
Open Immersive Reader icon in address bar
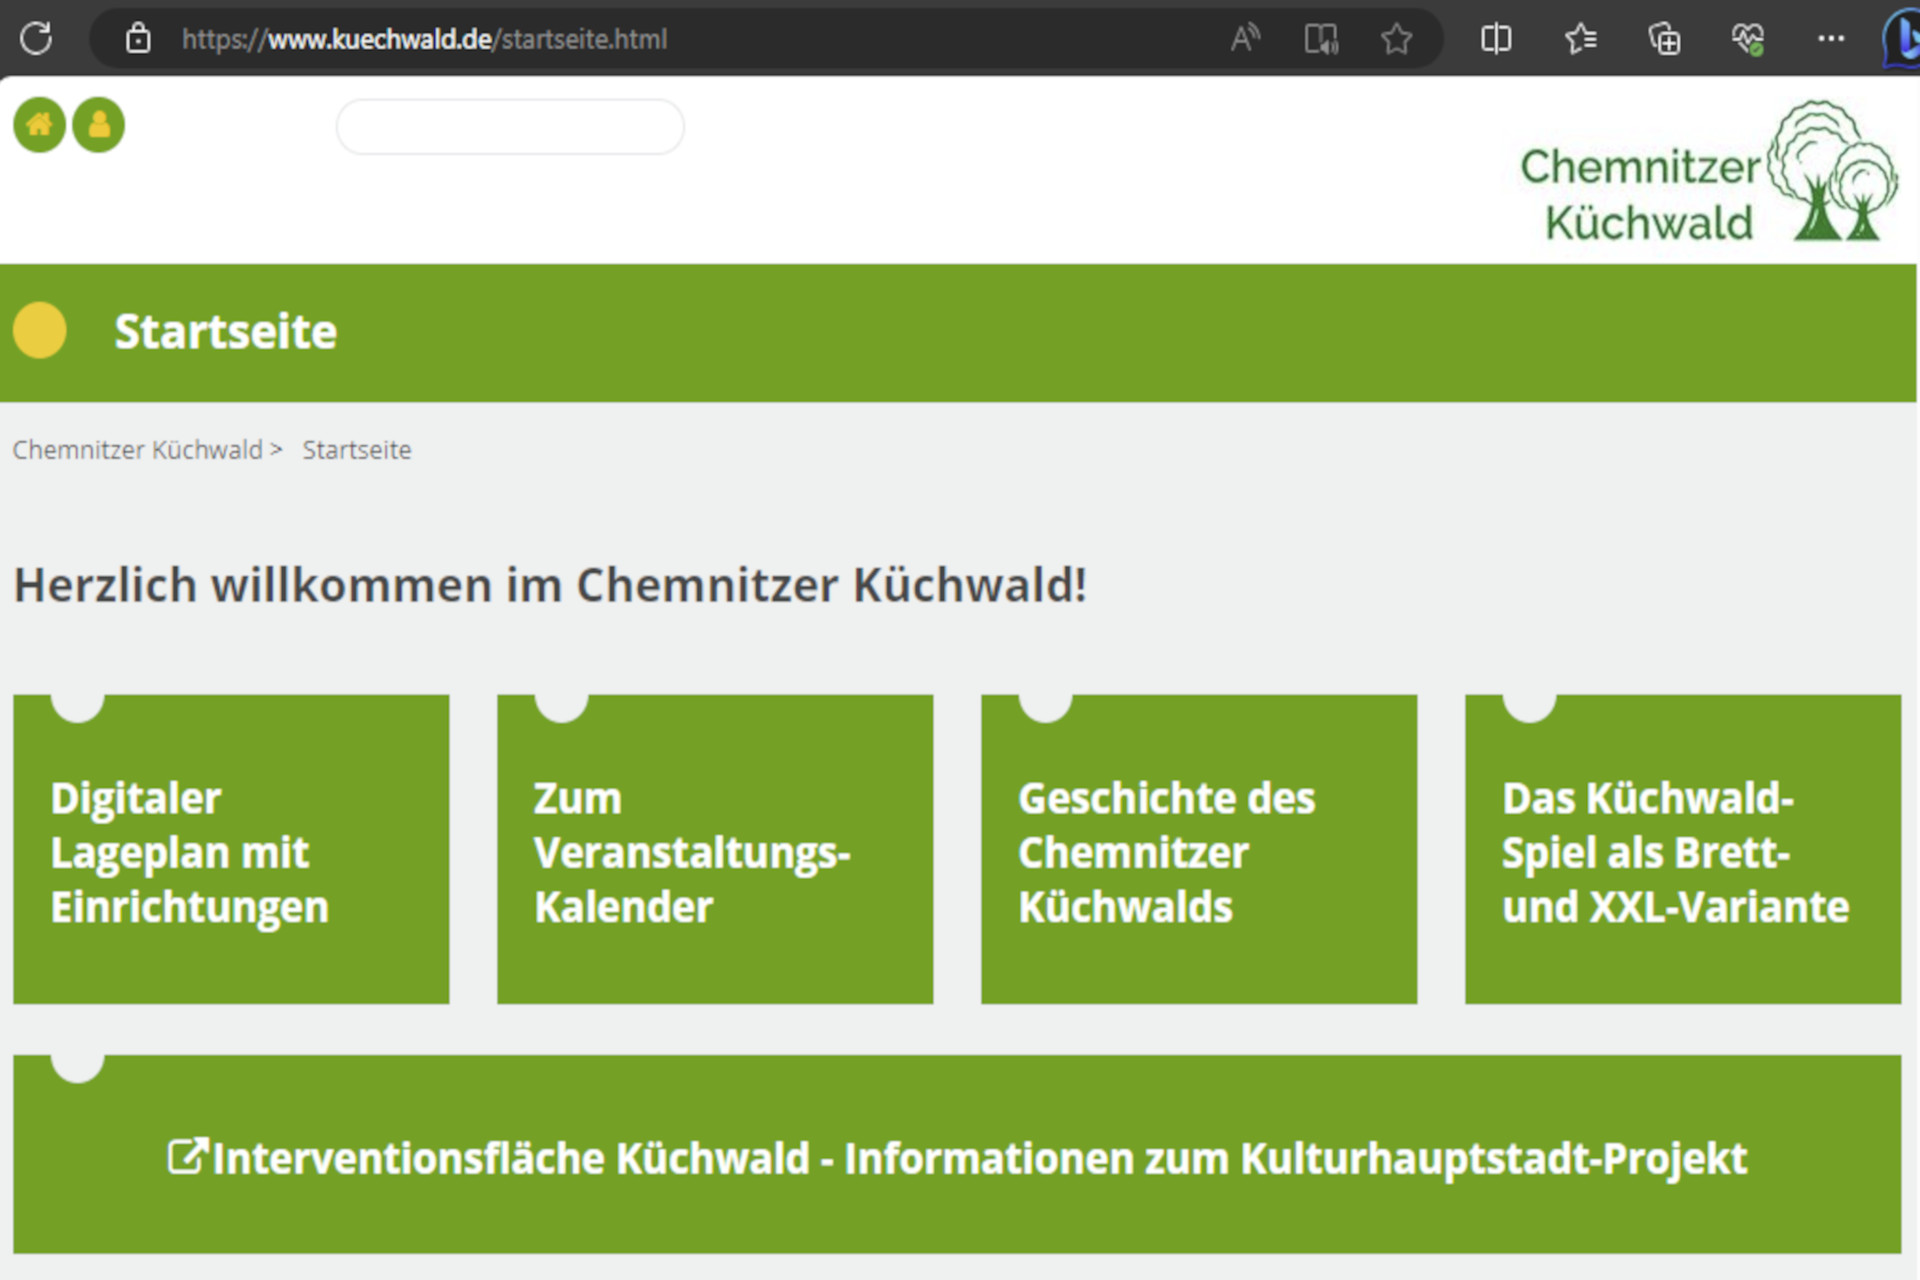tap(1321, 39)
